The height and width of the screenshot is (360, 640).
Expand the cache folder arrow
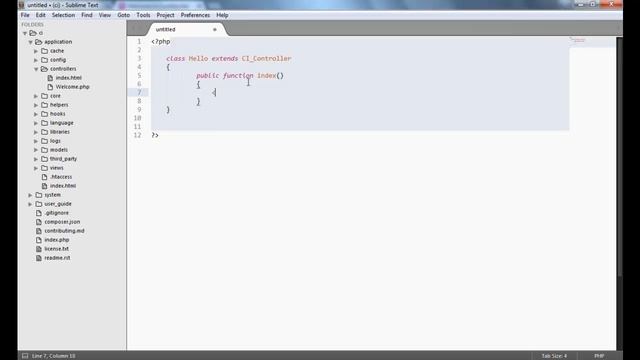tap(36, 51)
